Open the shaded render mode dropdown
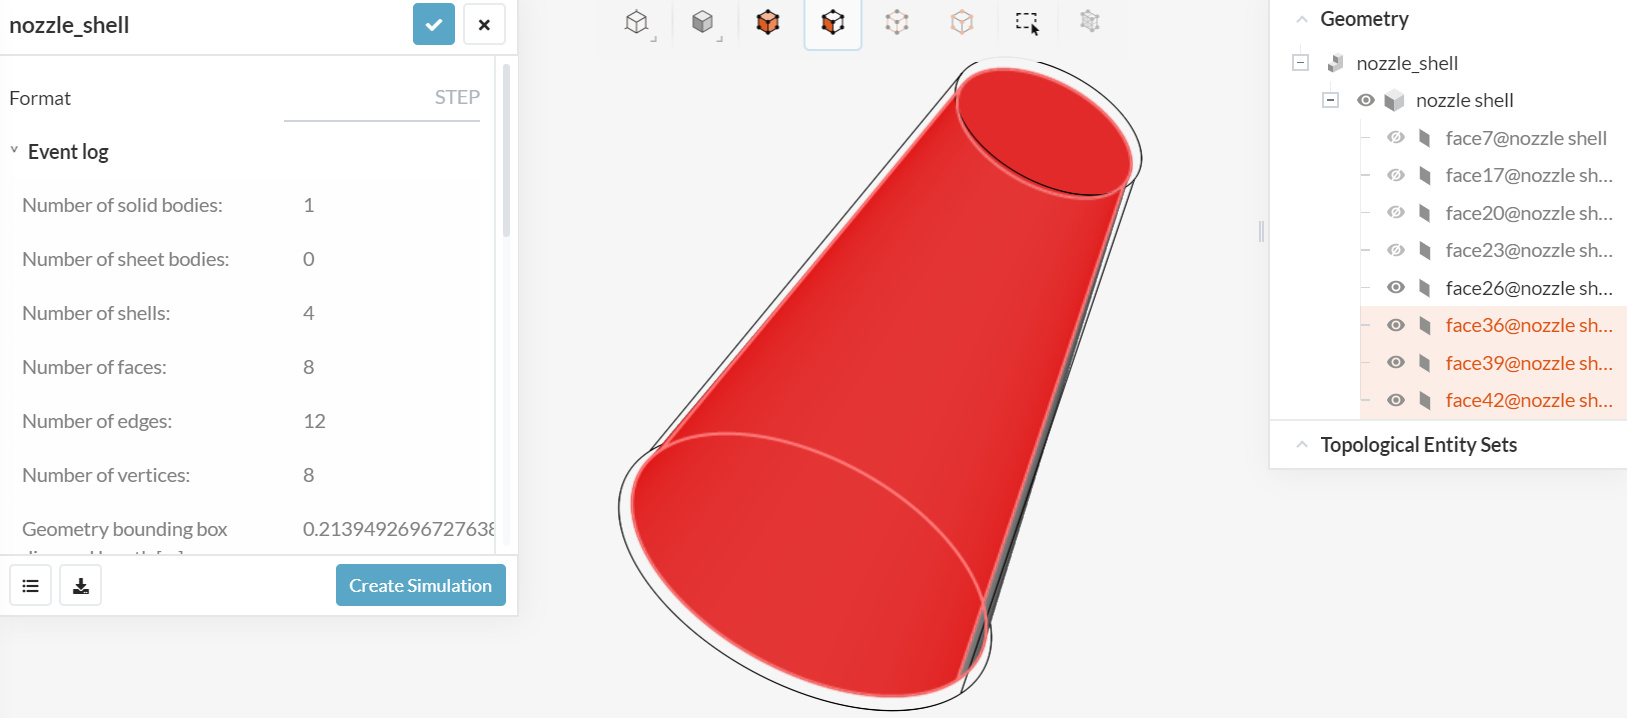Image resolution: width=1627 pixels, height=718 pixels. (x=704, y=23)
